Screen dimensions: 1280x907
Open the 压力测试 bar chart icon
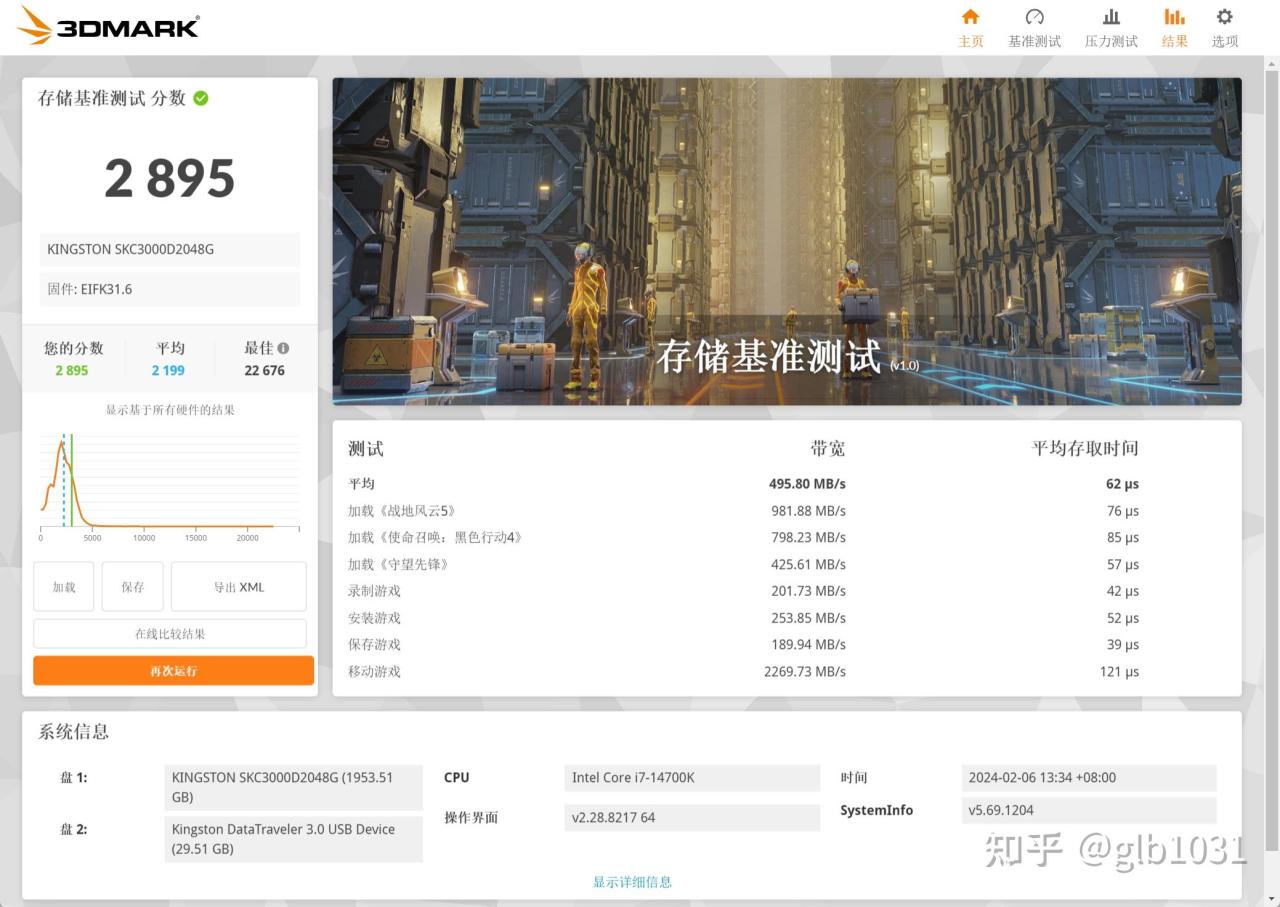[1111, 17]
